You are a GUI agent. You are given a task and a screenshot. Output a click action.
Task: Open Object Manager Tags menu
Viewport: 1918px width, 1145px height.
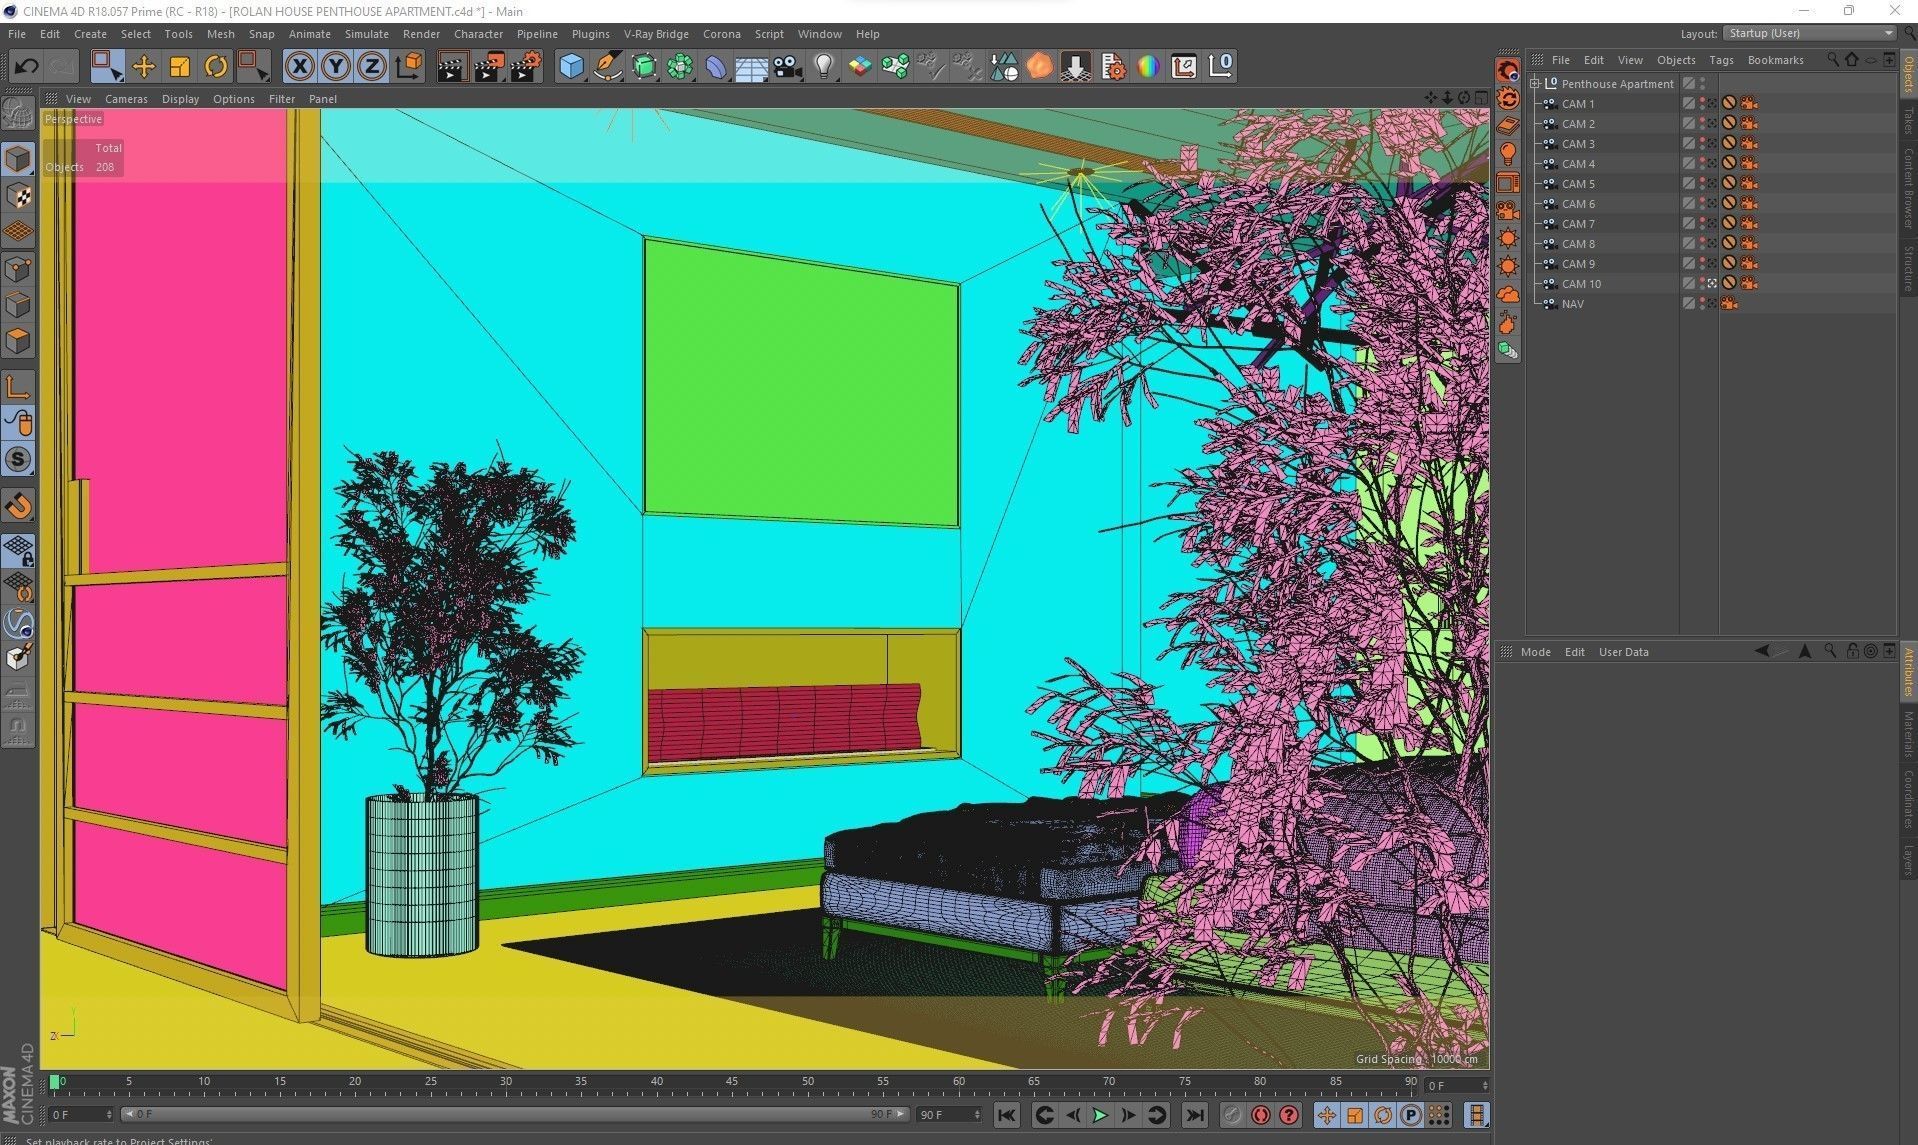(x=1721, y=60)
